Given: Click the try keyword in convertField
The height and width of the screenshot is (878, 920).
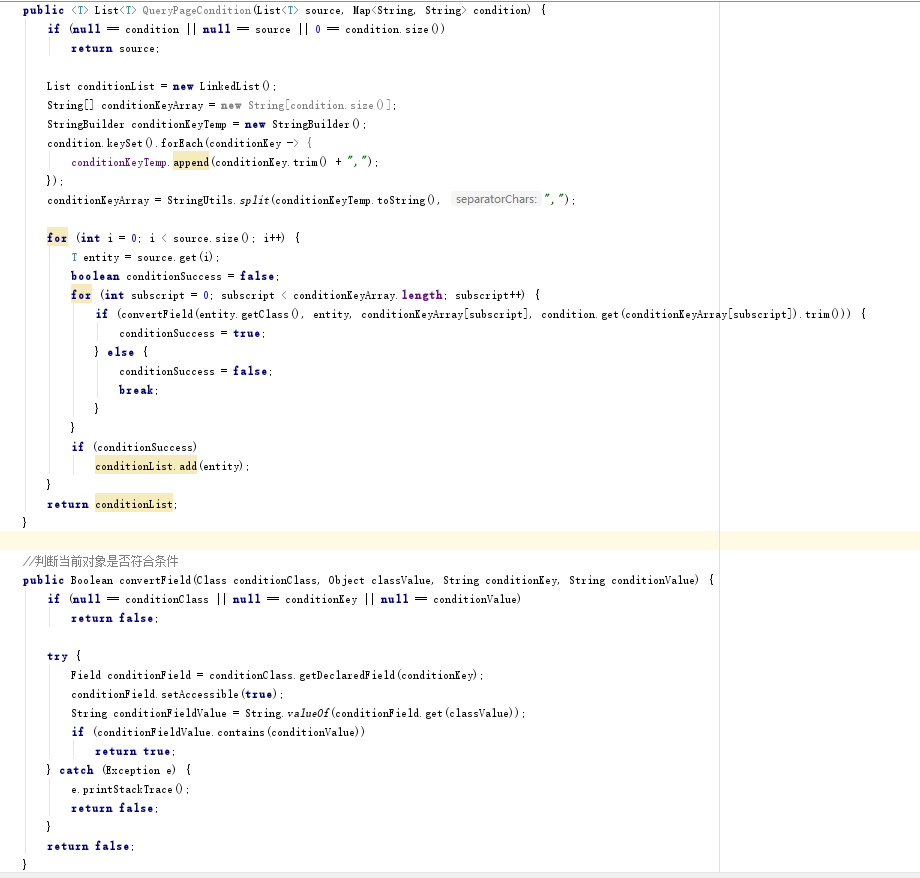Looking at the screenshot, I should coord(57,656).
